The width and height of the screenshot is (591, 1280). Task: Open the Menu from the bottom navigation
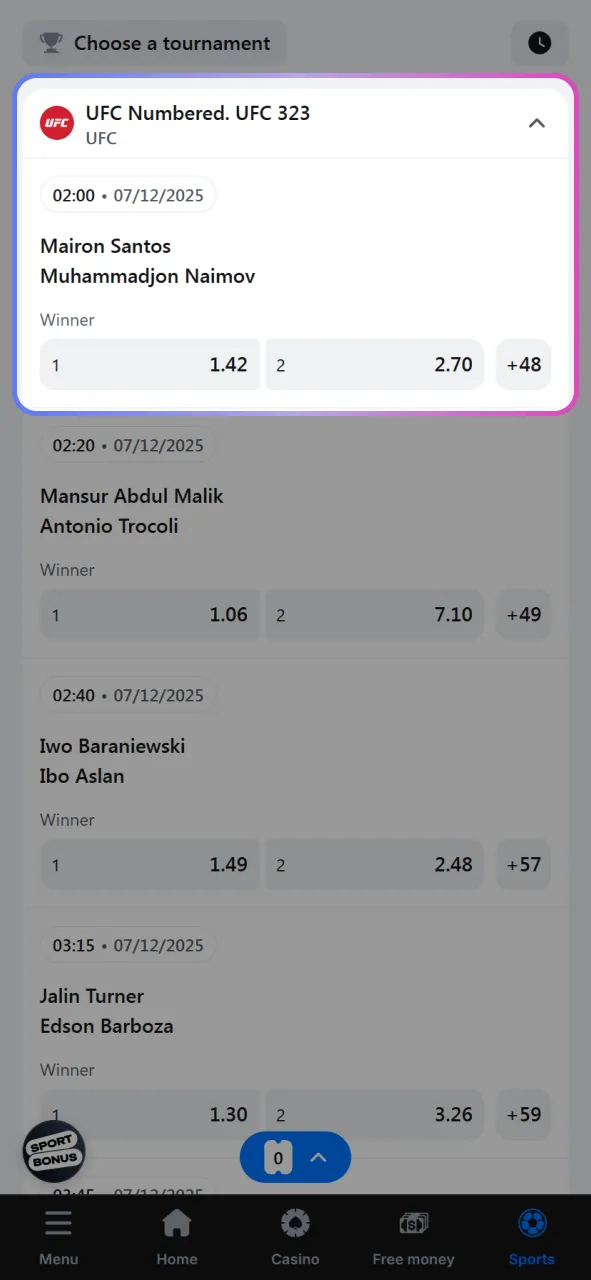(x=58, y=1237)
